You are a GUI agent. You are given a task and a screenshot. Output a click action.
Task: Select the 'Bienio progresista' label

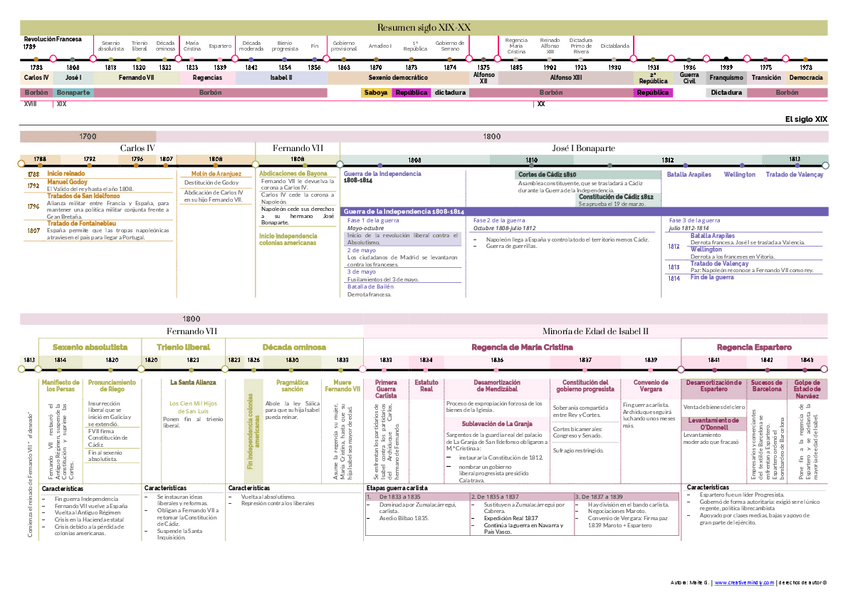pos(284,46)
